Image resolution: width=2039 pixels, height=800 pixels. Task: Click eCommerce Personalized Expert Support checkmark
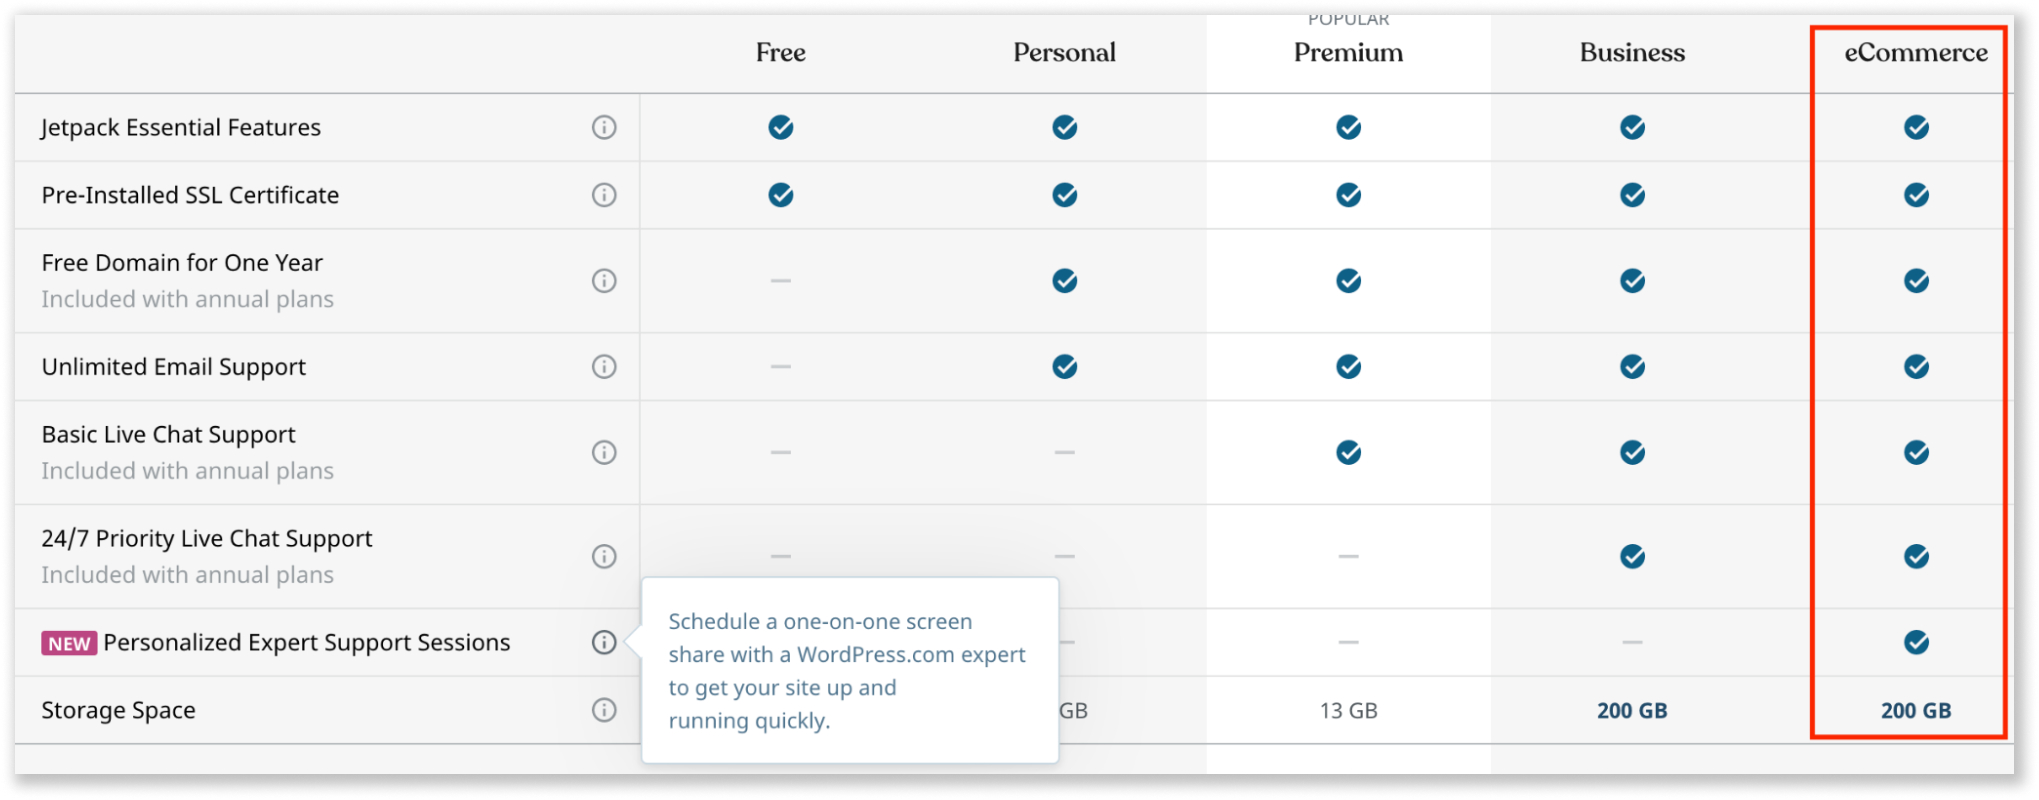tap(1916, 642)
